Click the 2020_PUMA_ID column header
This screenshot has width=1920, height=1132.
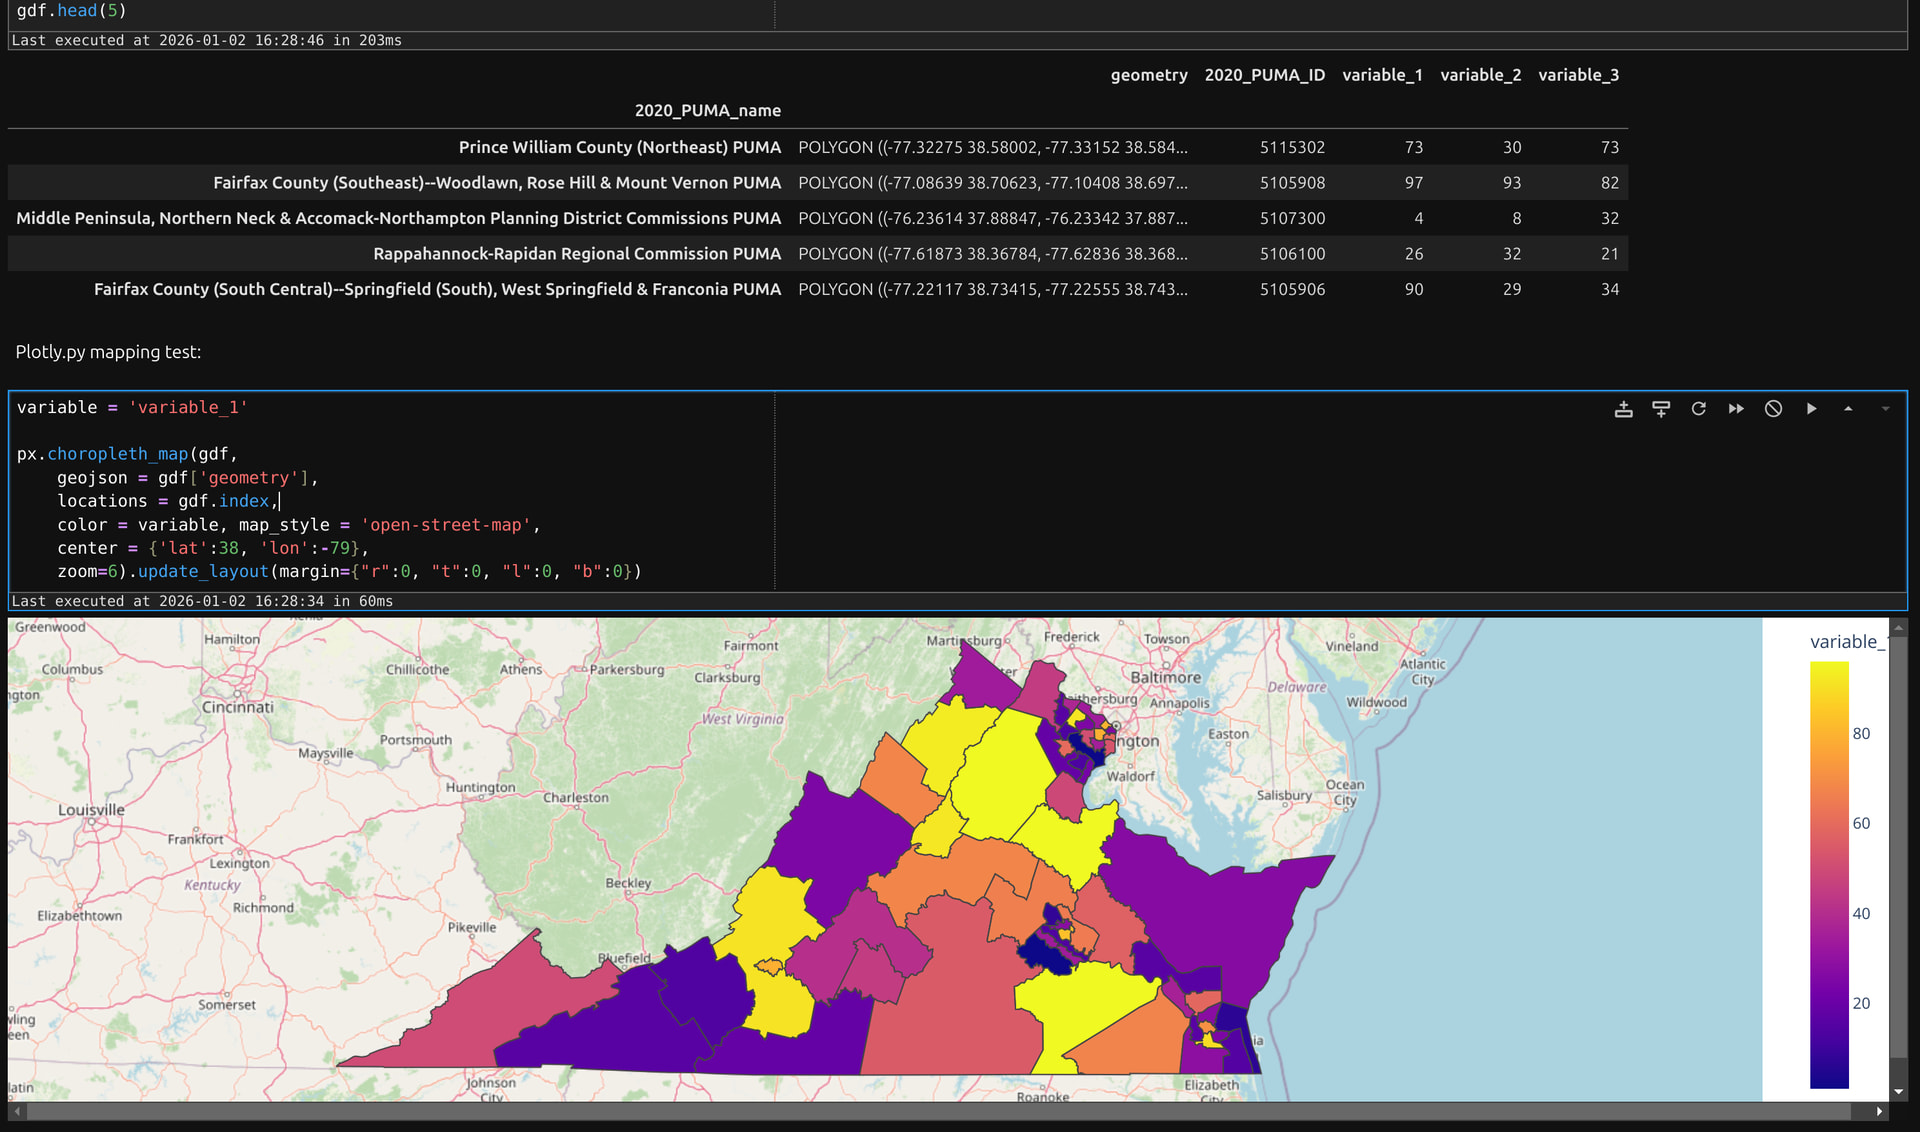click(1264, 75)
